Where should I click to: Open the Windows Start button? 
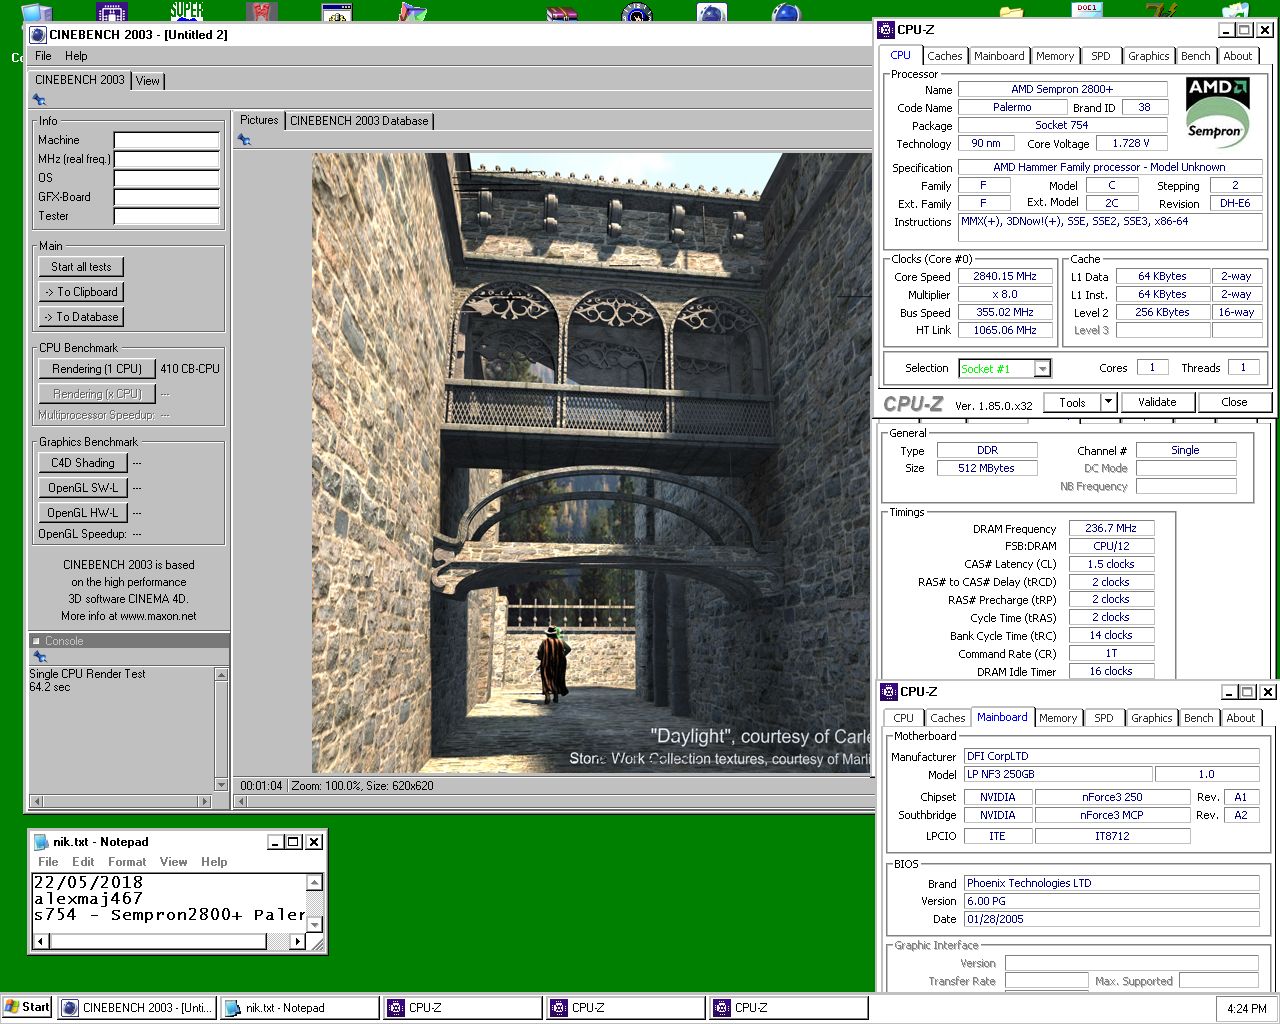(28, 1008)
